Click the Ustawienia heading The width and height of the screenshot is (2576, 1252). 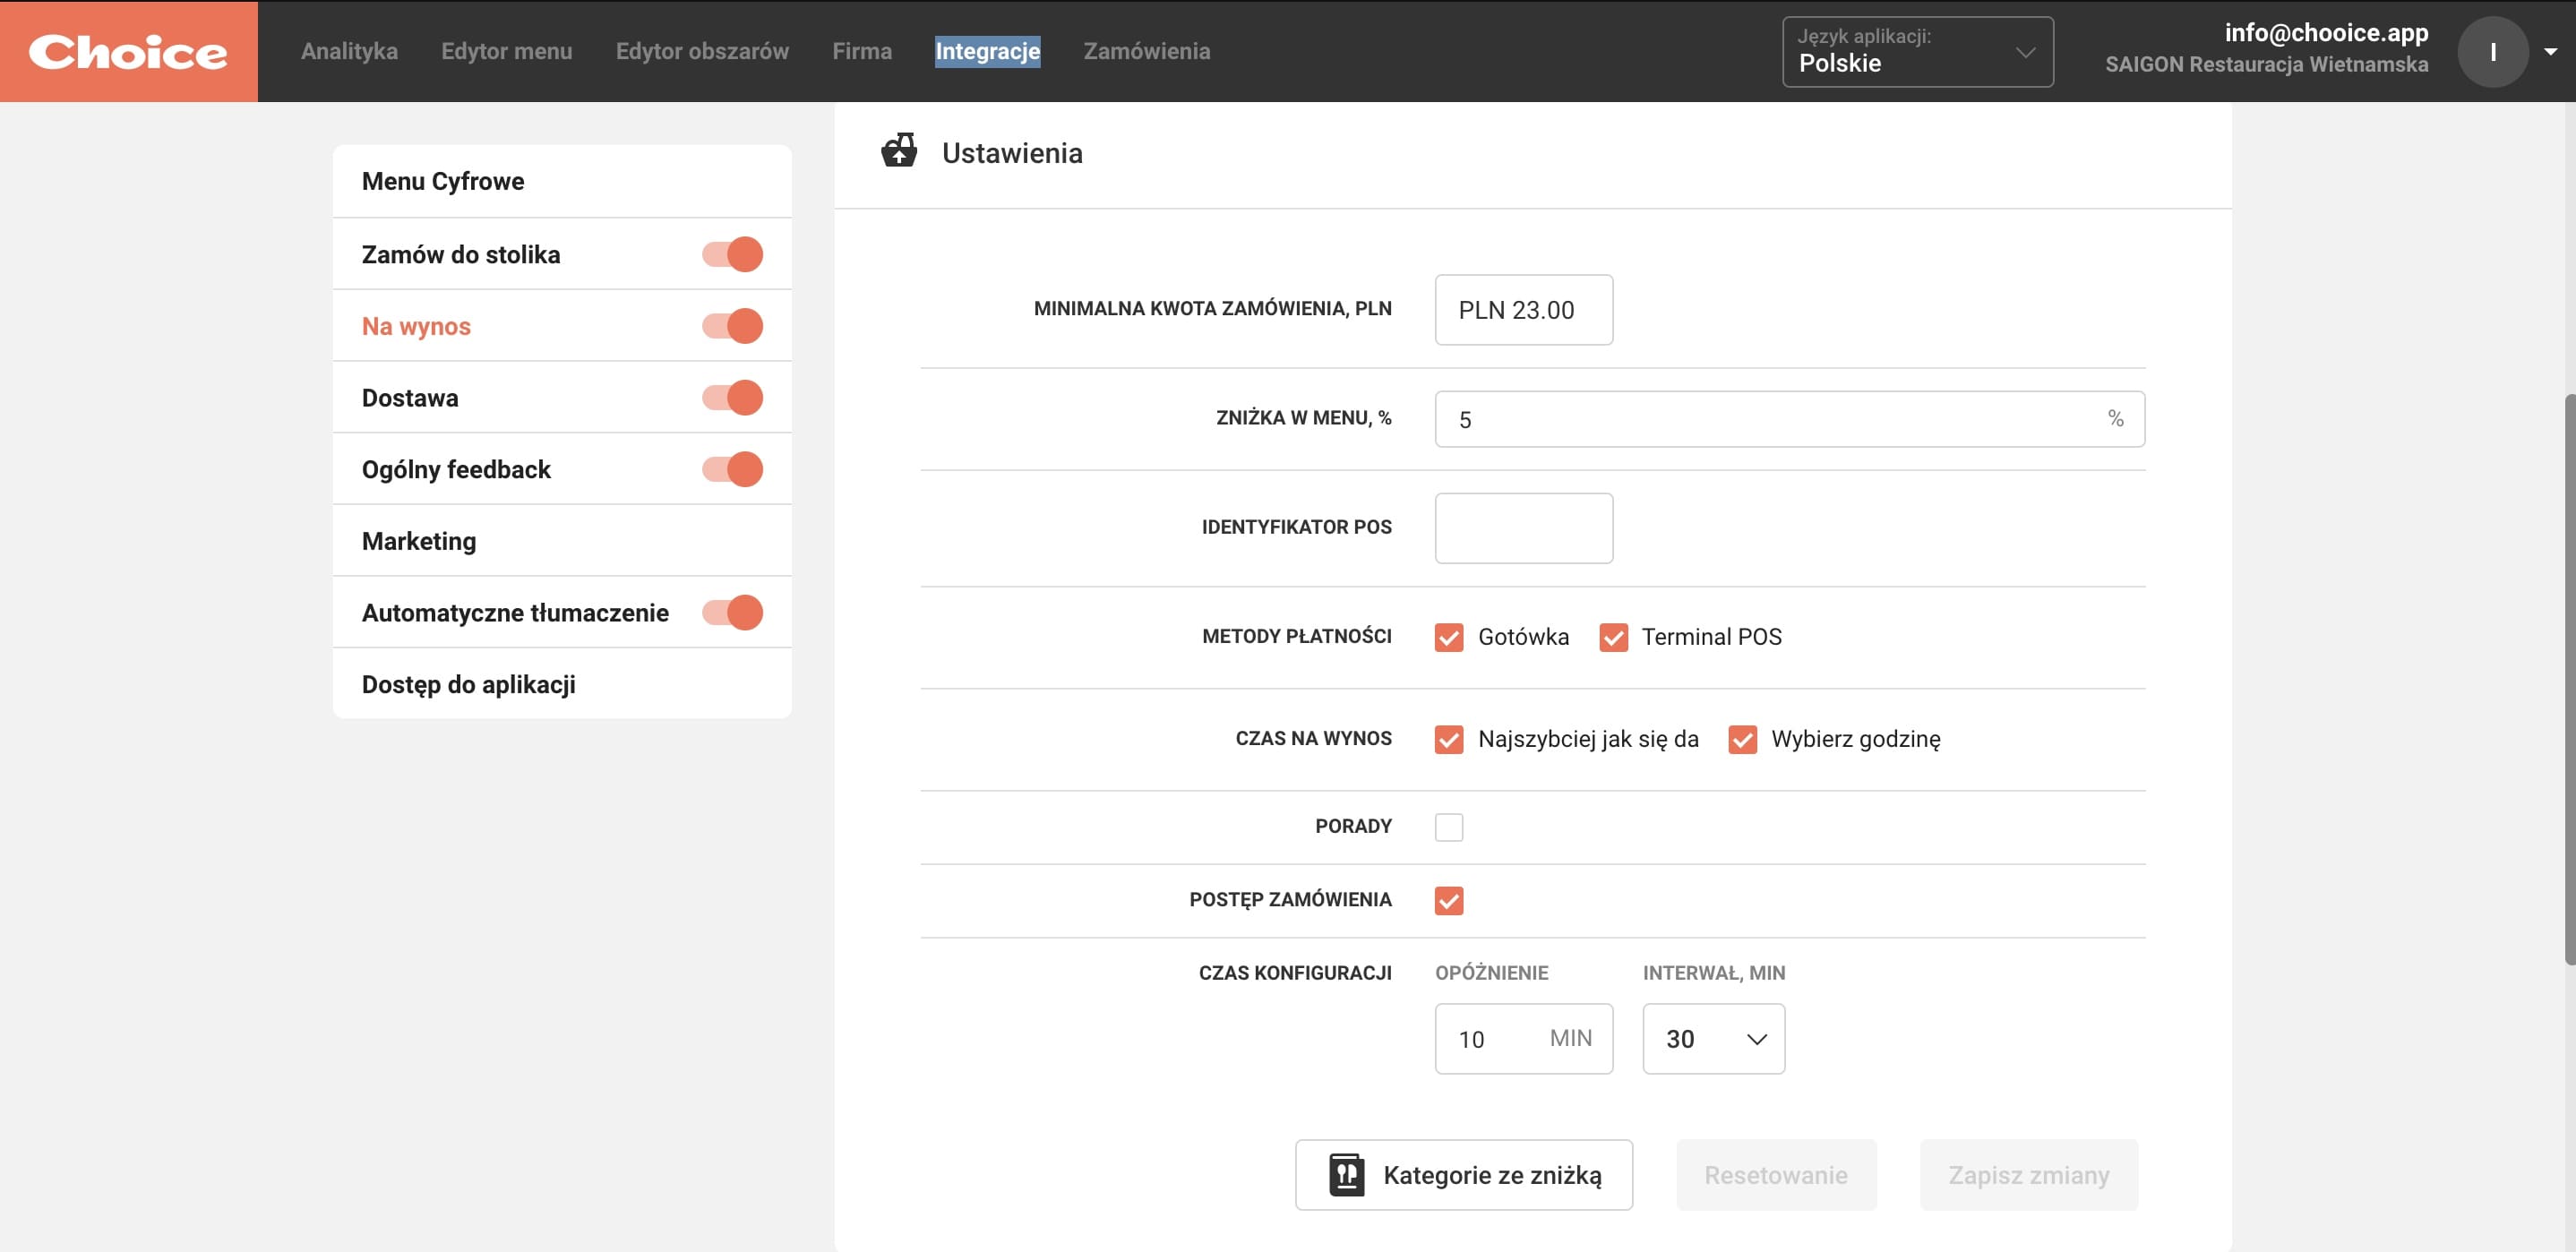pos(1012,152)
